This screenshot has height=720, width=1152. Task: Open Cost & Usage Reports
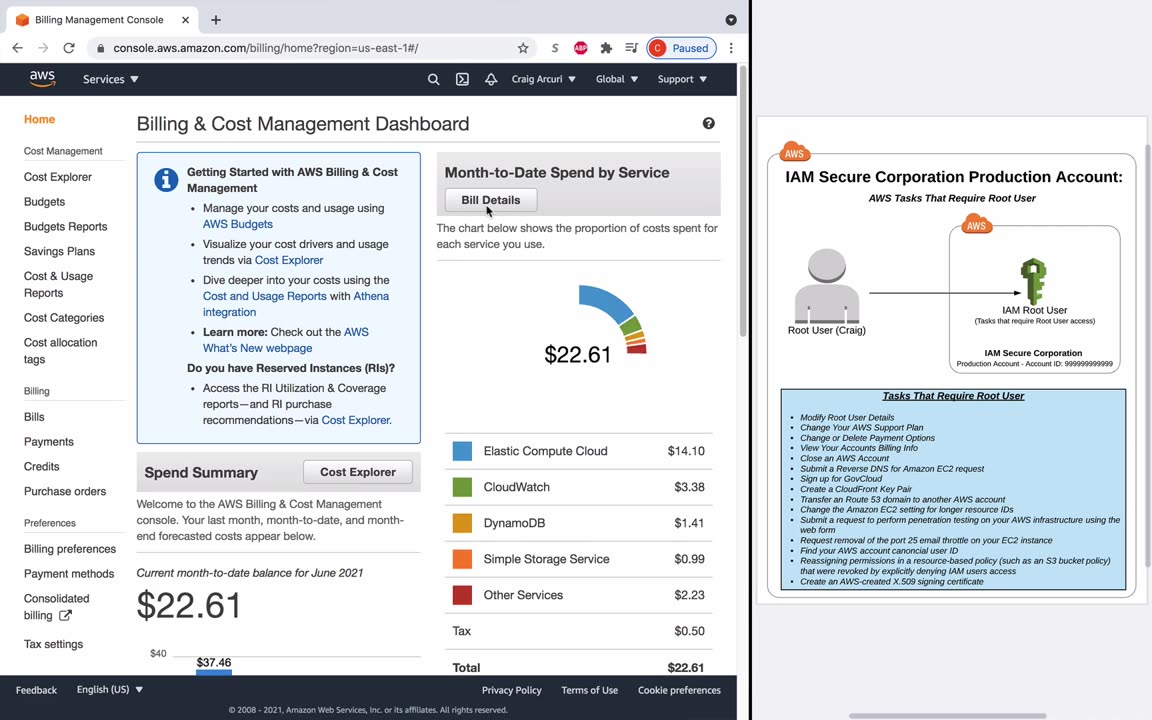pos(58,284)
